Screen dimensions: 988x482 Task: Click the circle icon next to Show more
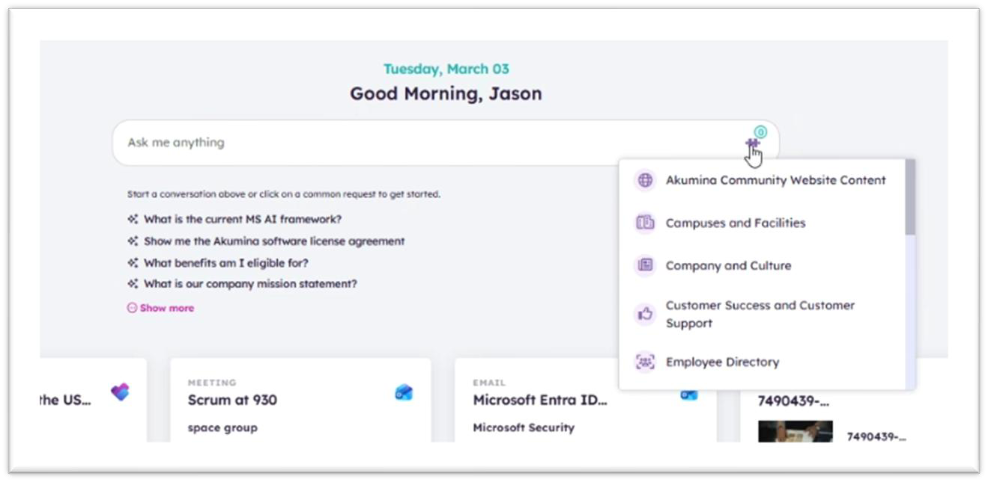(132, 308)
